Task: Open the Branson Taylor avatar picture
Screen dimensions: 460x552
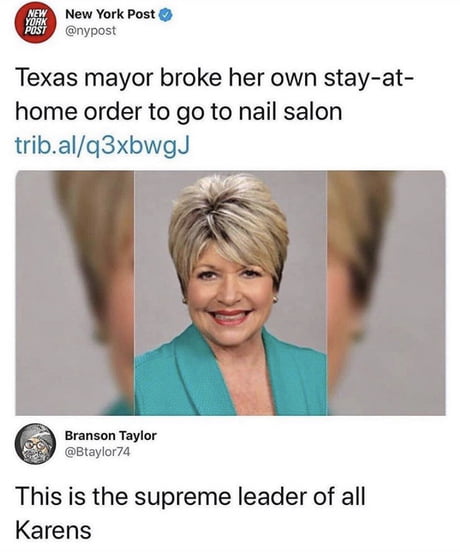Action: (35, 444)
